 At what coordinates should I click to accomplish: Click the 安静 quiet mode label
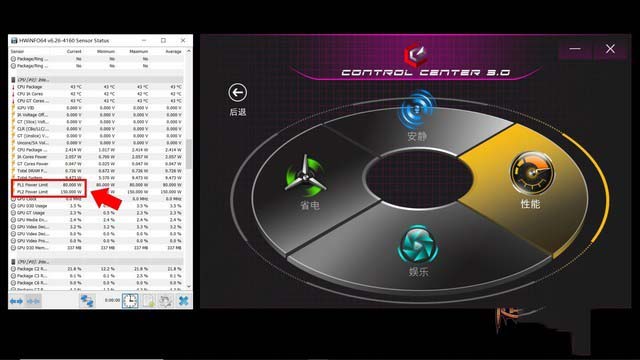[x=417, y=136]
